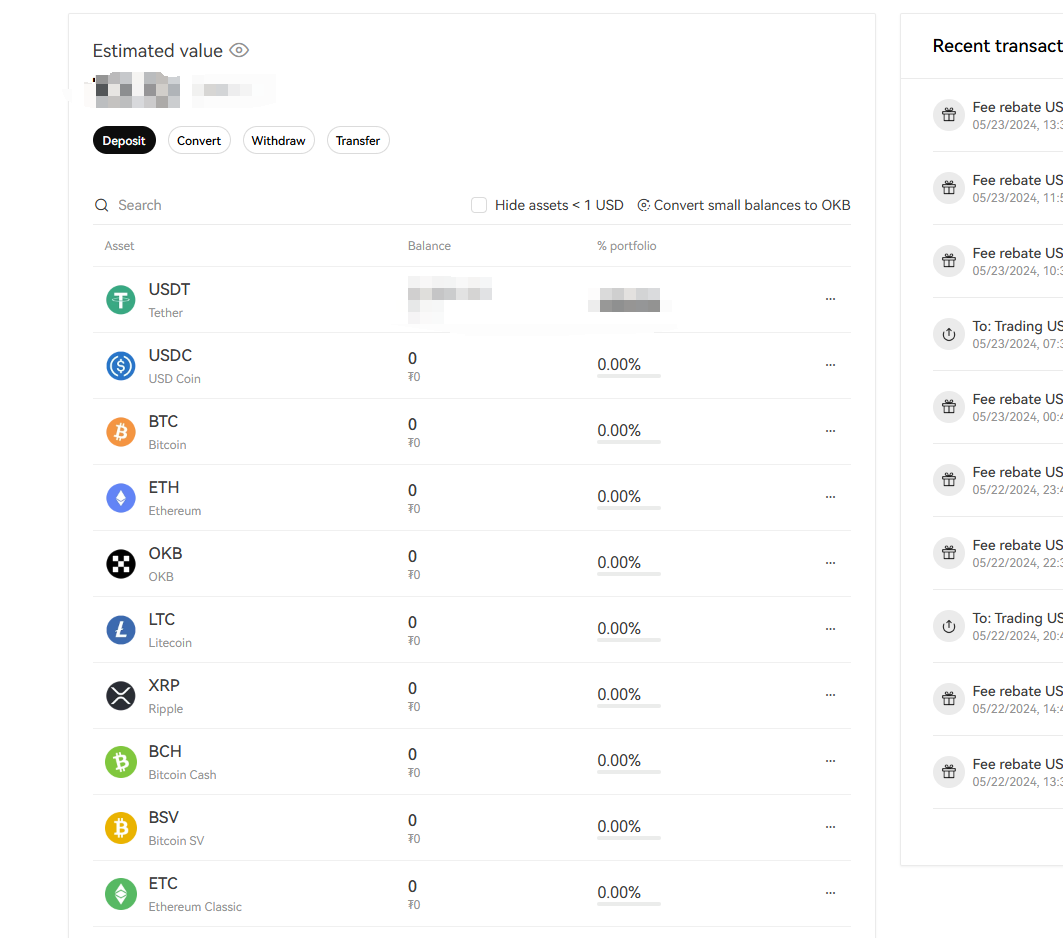Open the 05/22/2024 20: To Trading transaction
The image size is (1063, 938).
(998, 626)
